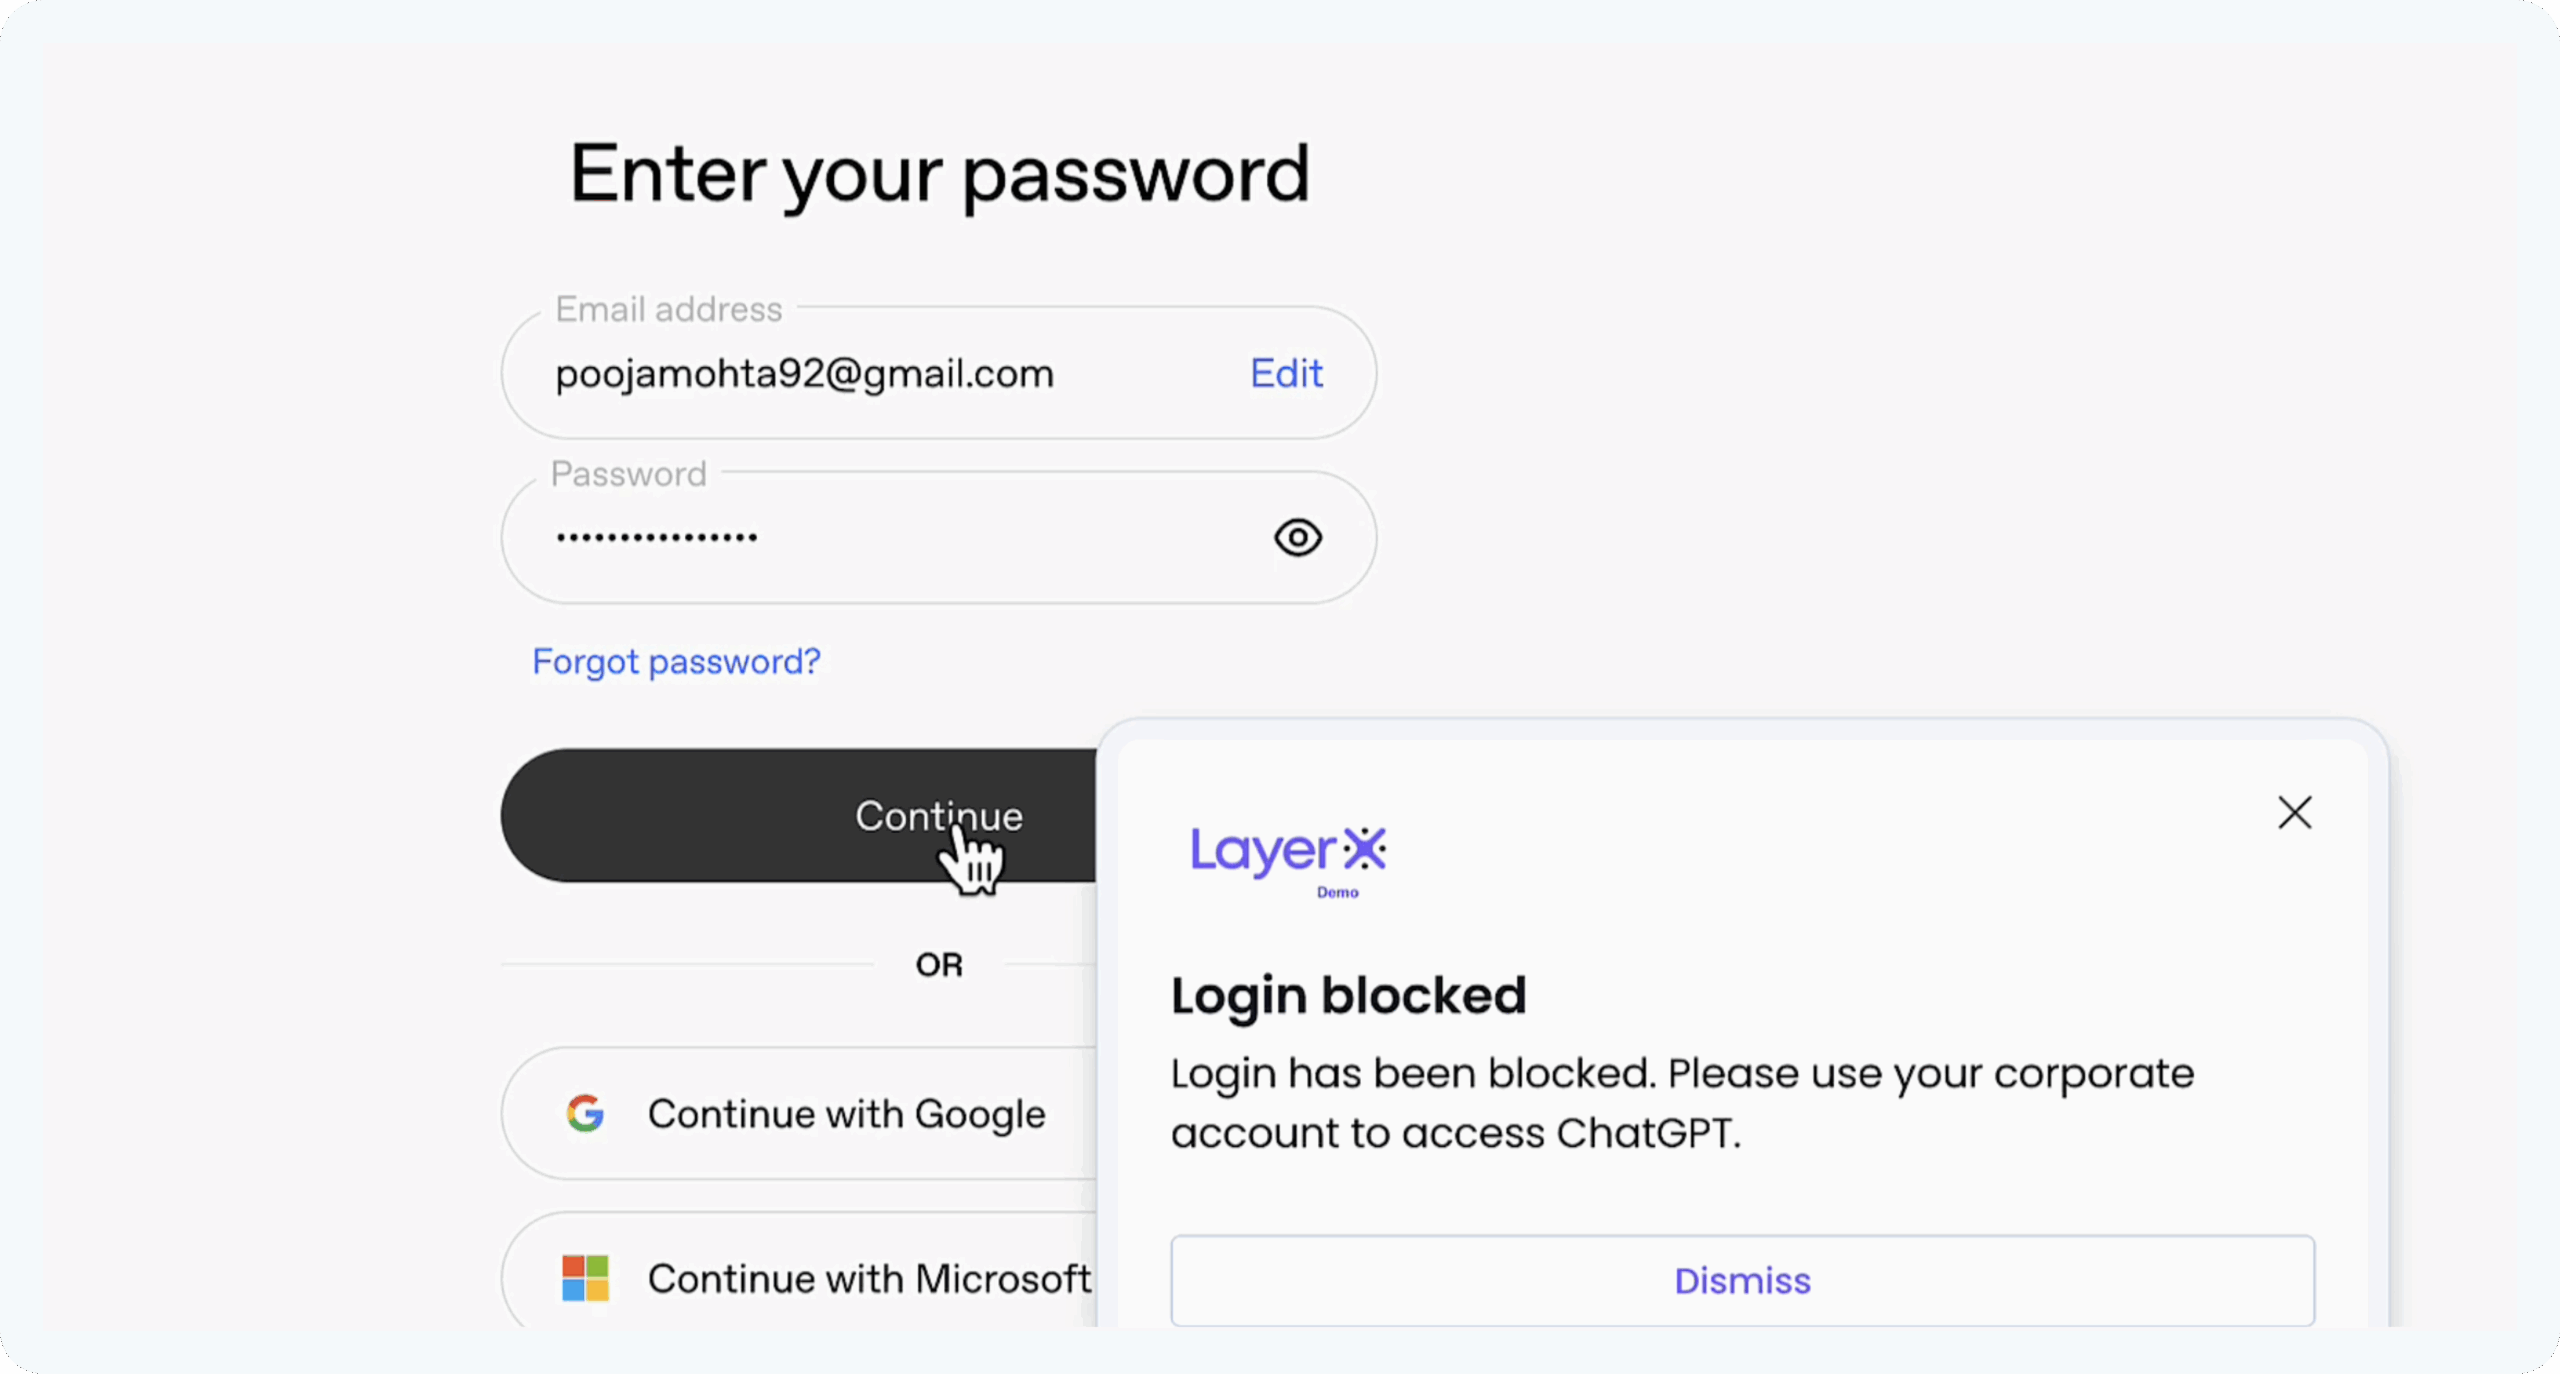Focus the masked Password input field

[x=900, y=538]
